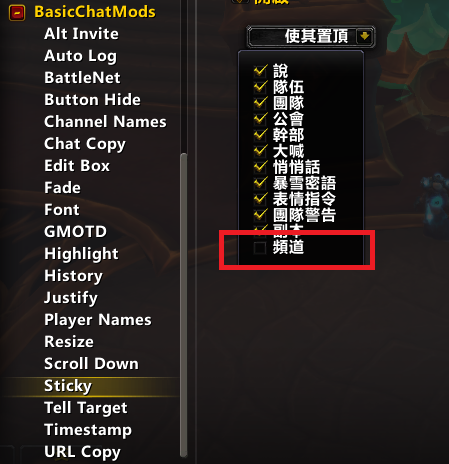Disable the 暴雪密語 option
The image size is (449, 464).
[260, 183]
